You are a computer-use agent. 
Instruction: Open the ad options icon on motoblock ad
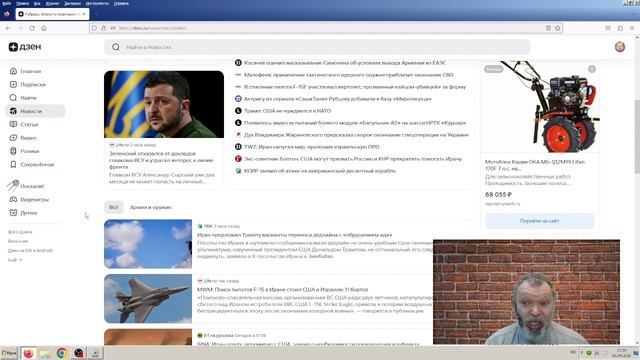pos(592,69)
